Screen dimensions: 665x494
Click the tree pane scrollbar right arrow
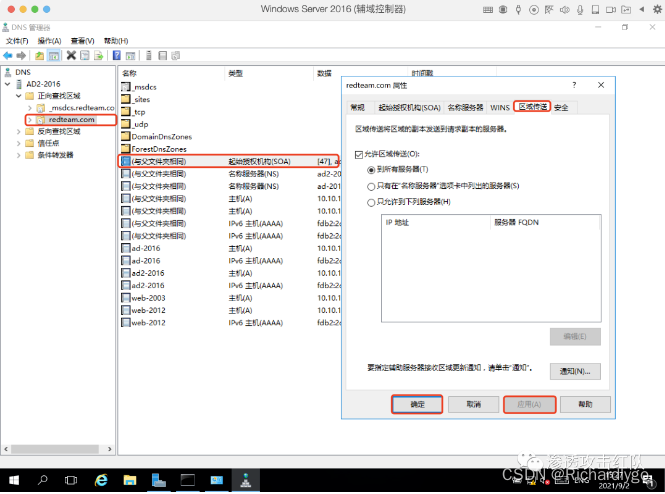[x=110, y=449]
